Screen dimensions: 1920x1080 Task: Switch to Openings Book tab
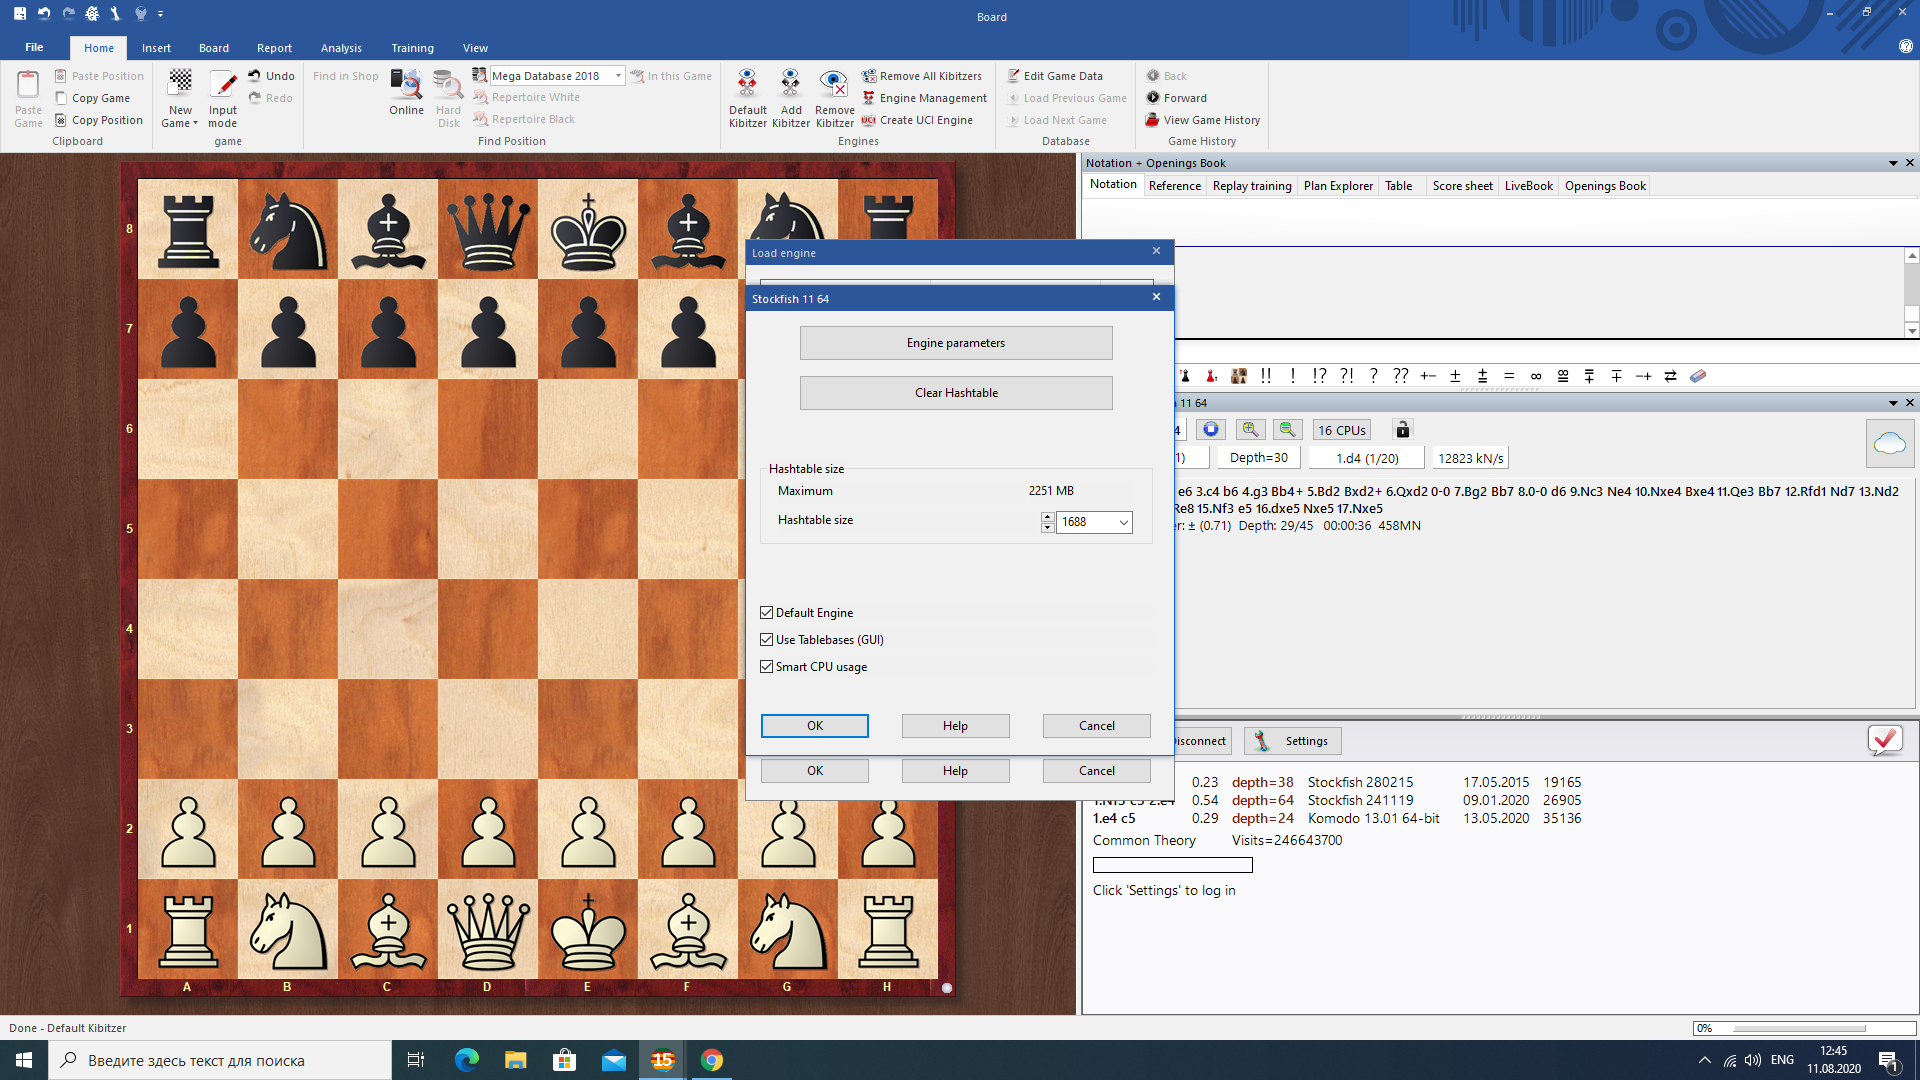click(1604, 186)
